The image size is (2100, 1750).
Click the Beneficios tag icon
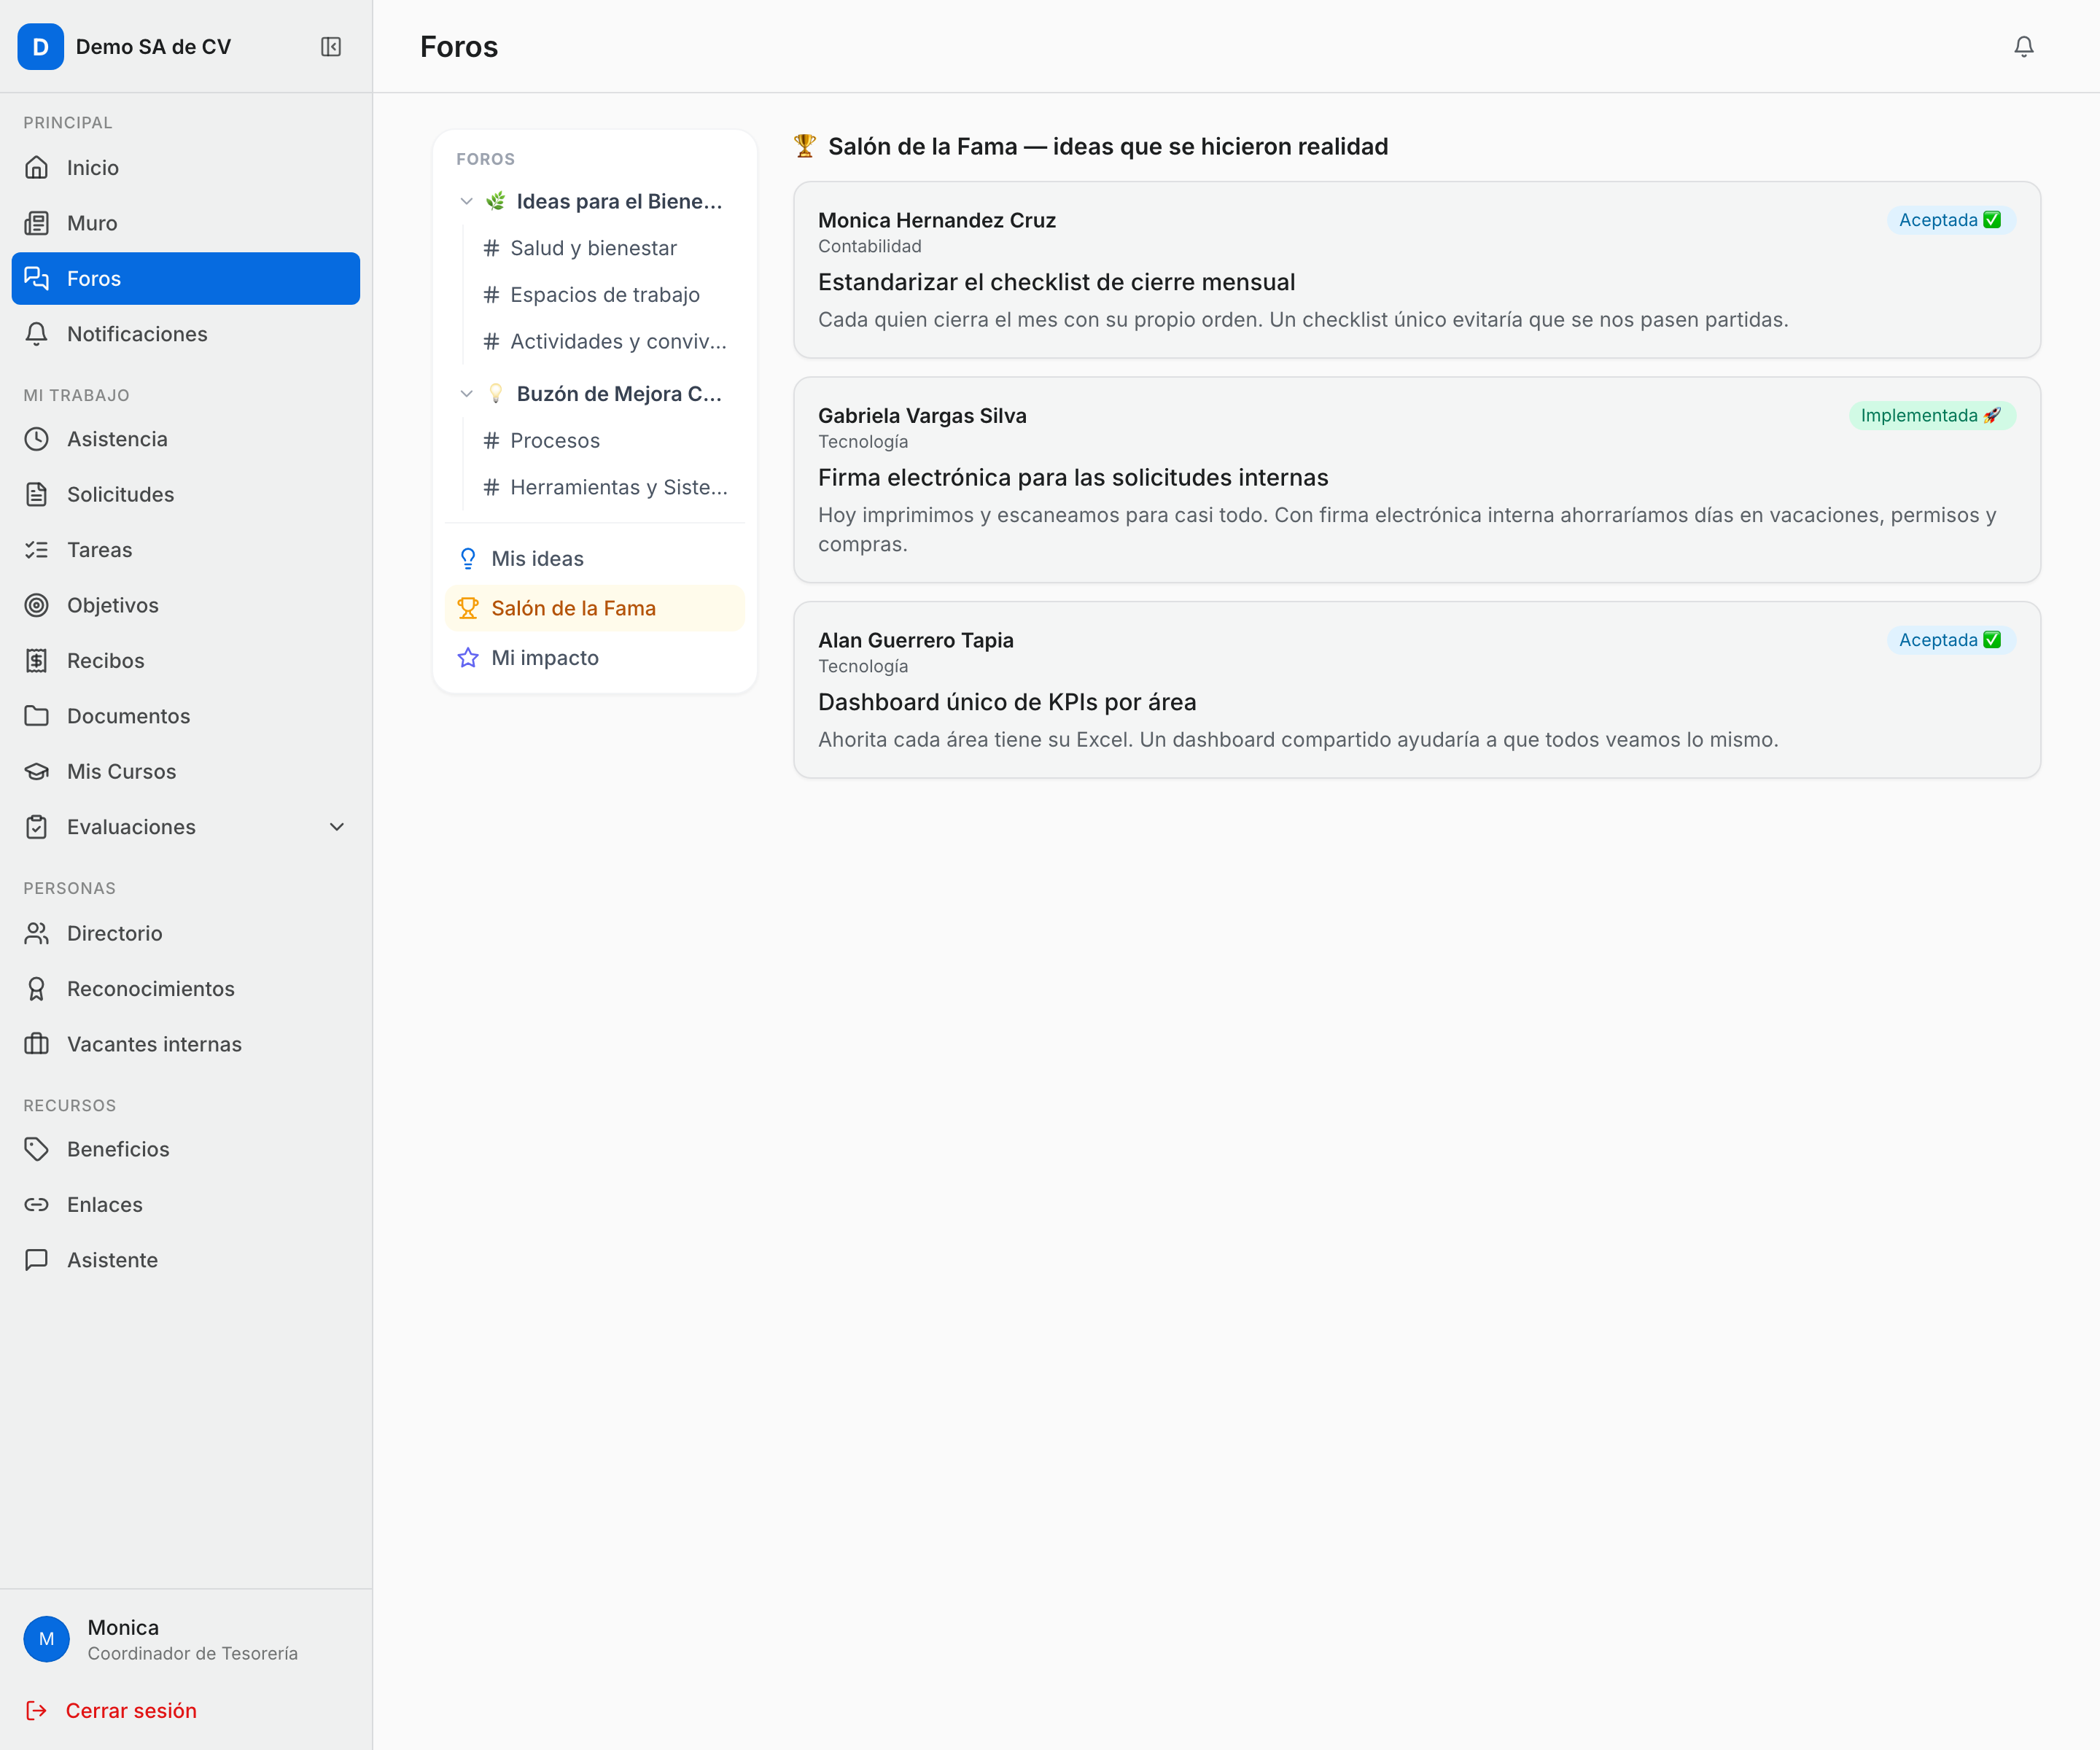pyautogui.click(x=37, y=1149)
